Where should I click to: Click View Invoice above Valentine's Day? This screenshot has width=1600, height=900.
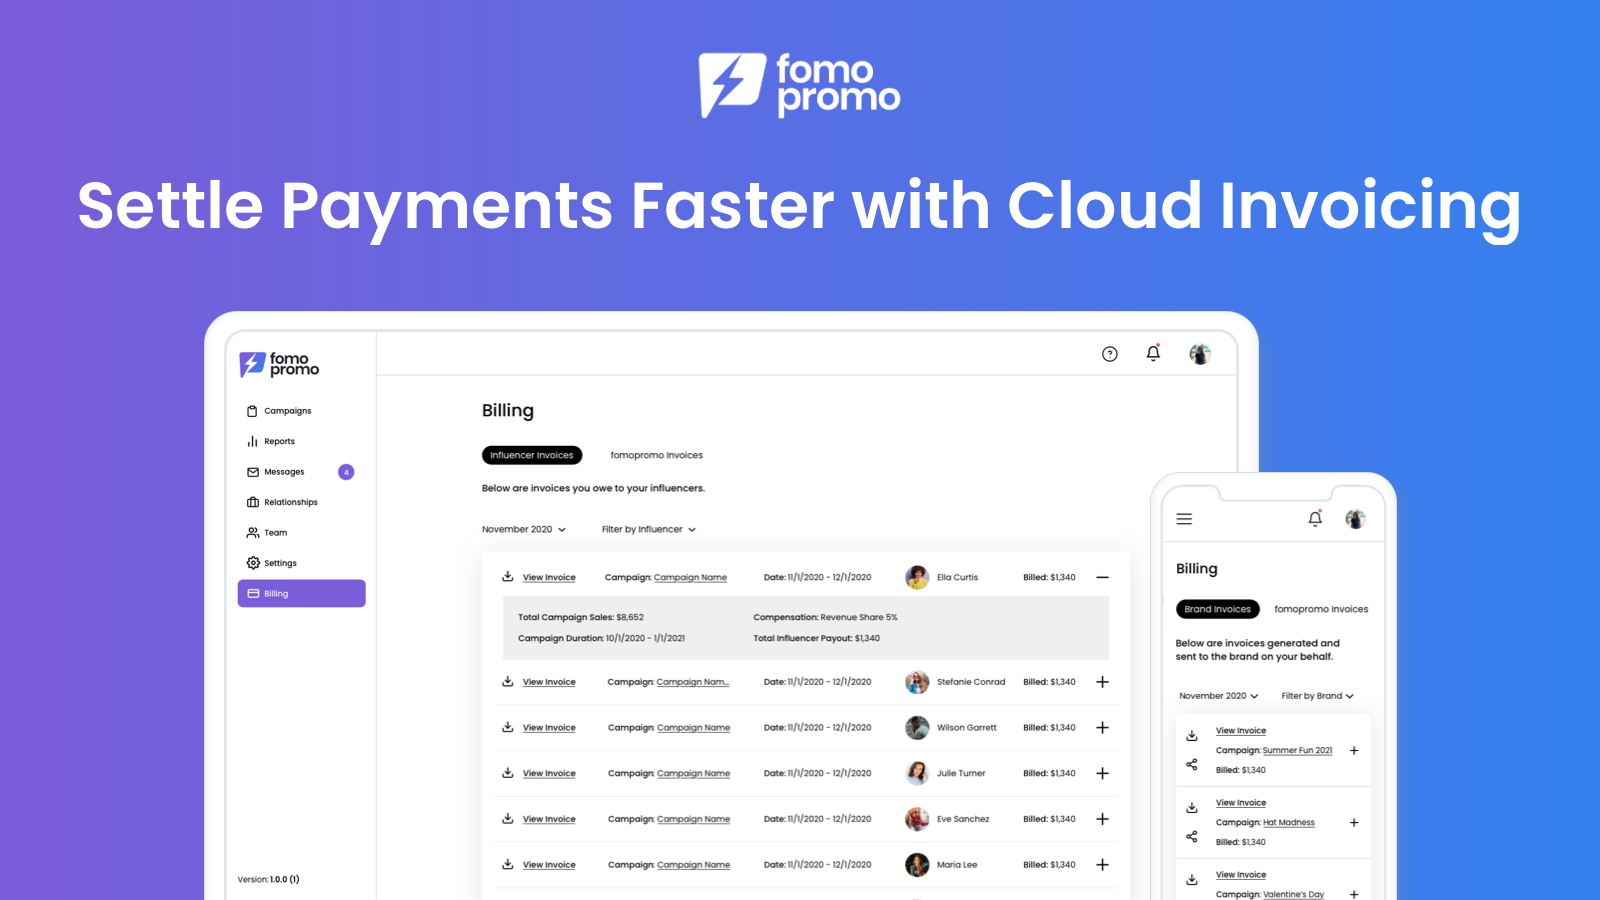[1241, 875]
